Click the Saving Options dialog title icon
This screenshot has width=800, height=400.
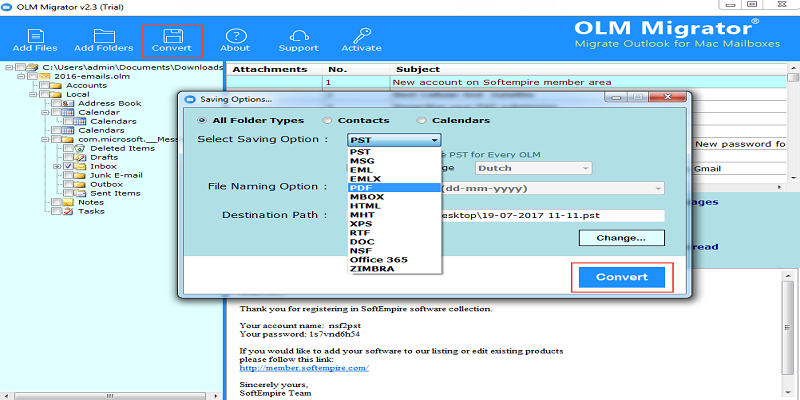191,99
